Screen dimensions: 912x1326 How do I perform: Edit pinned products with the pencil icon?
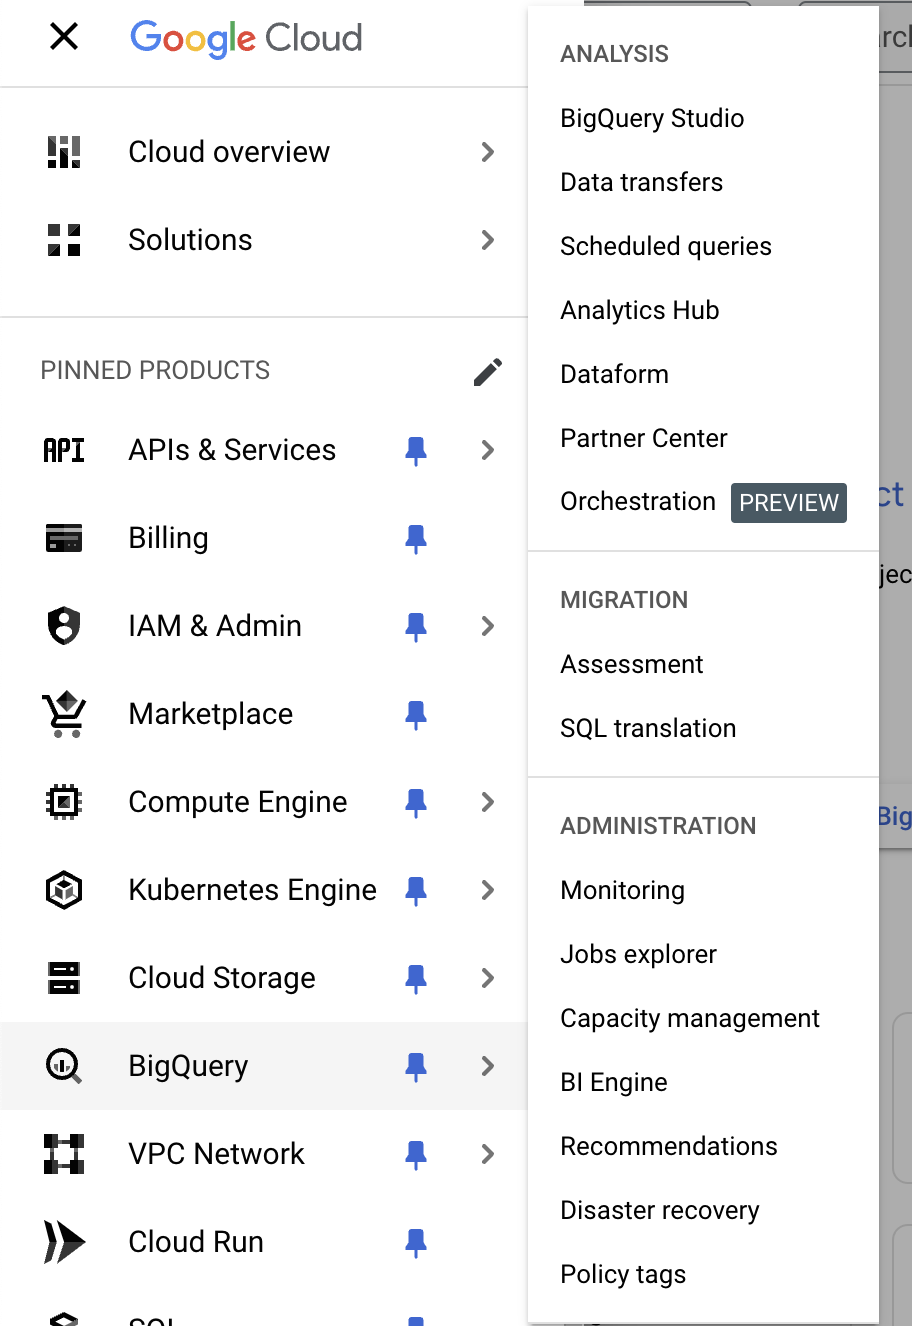click(x=488, y=372)
